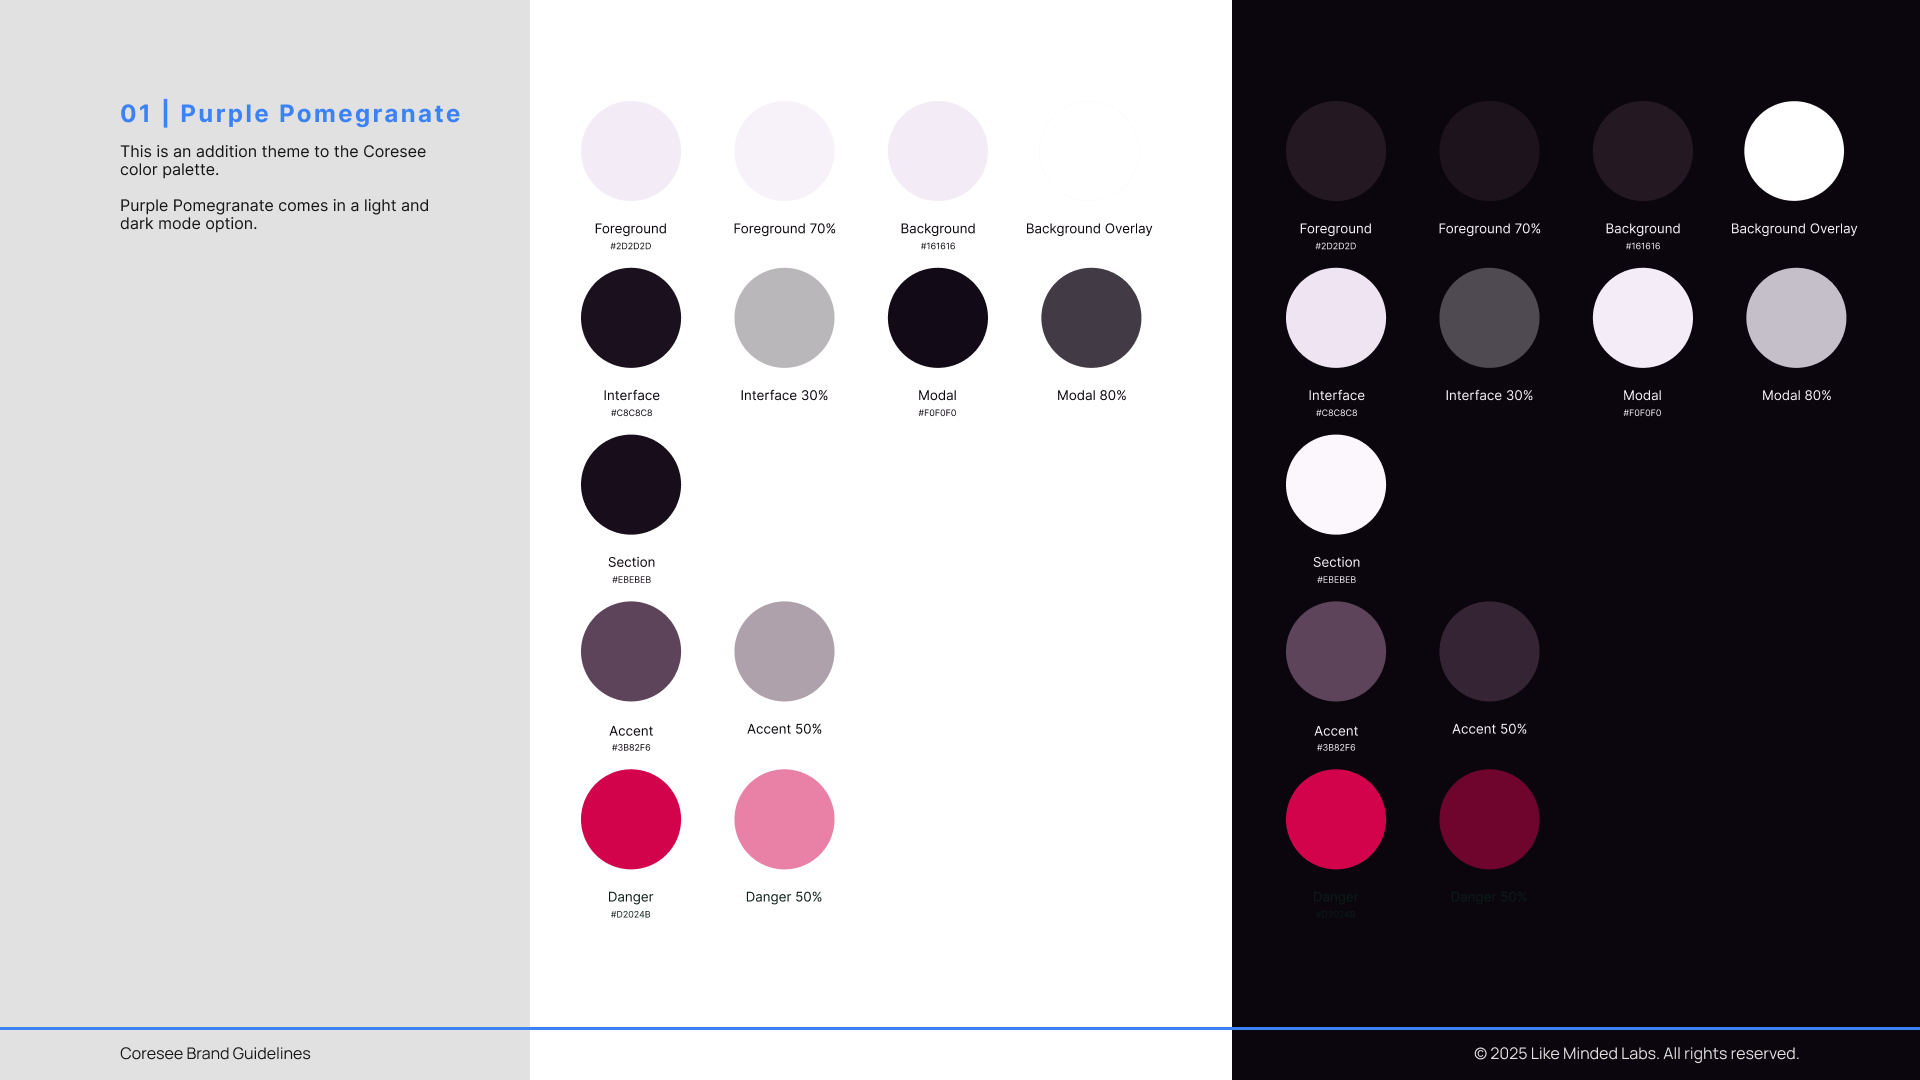The width and height of the screenshot is (1920, 1080).
Task: Click the 'Coresee Brand Guidelines' footer text
Action: (x=215, y=1053)
